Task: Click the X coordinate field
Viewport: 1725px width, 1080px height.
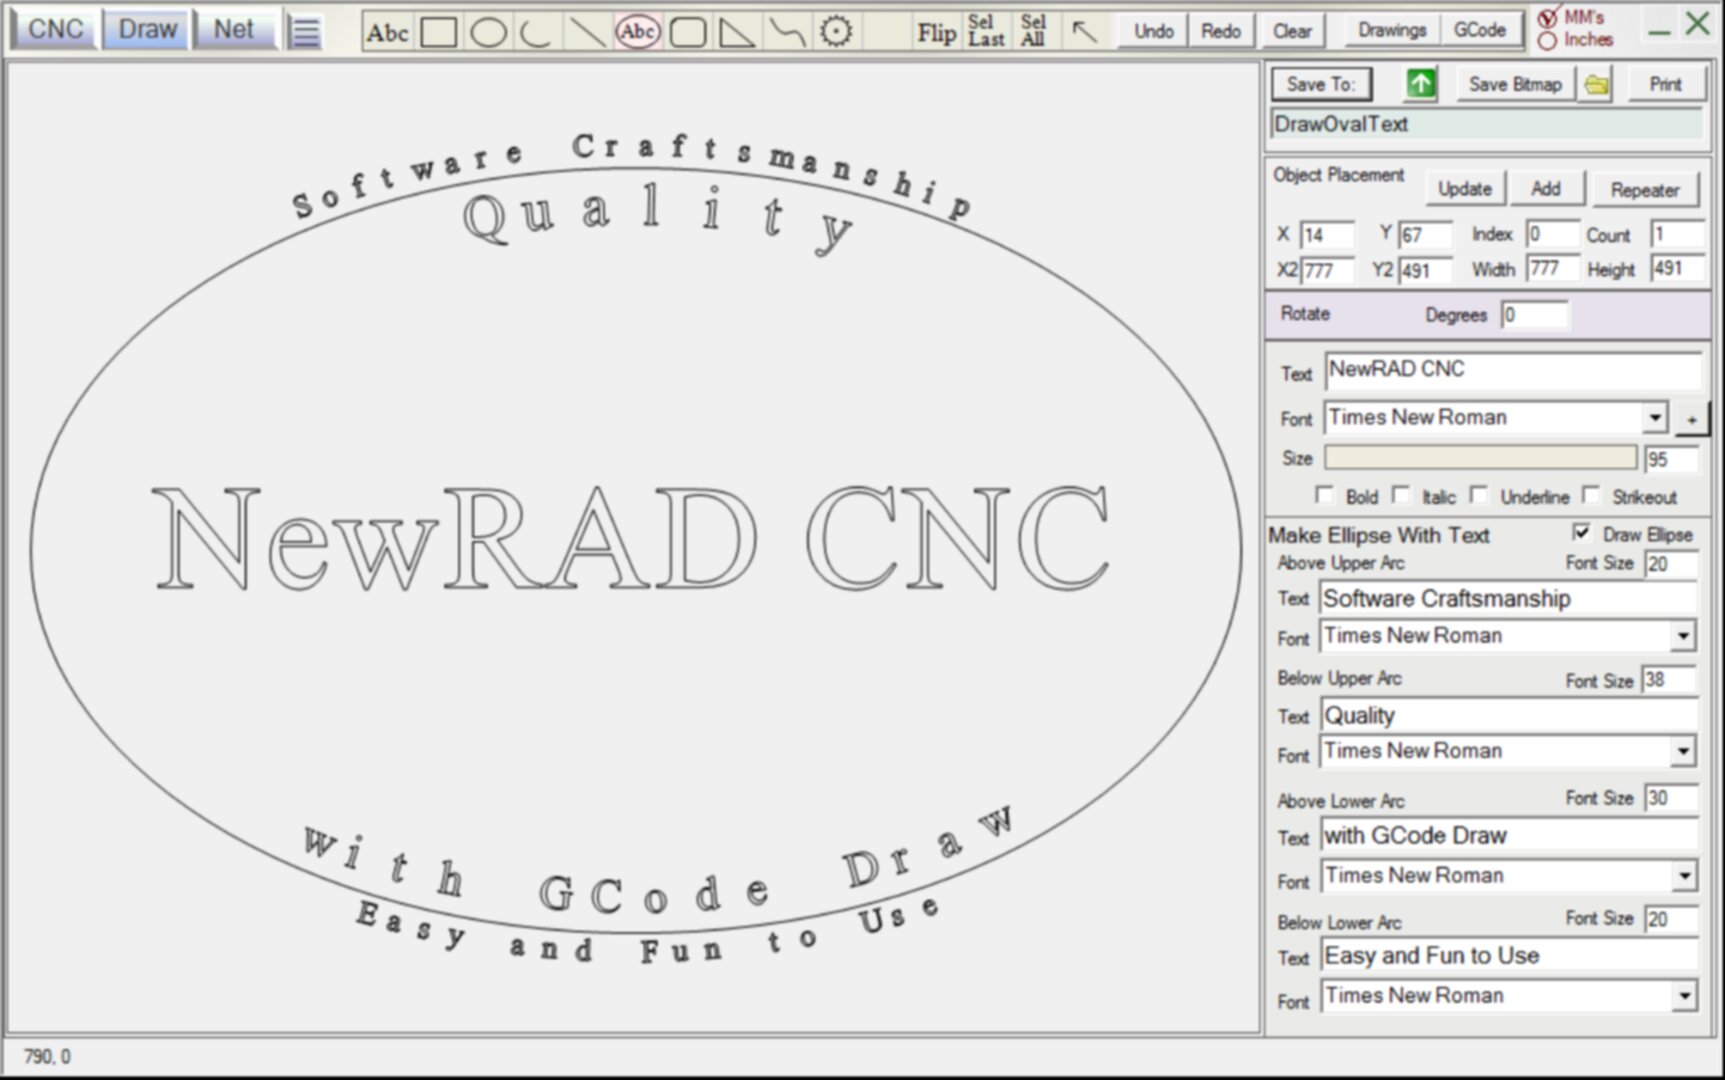Action: point(1326,235)
